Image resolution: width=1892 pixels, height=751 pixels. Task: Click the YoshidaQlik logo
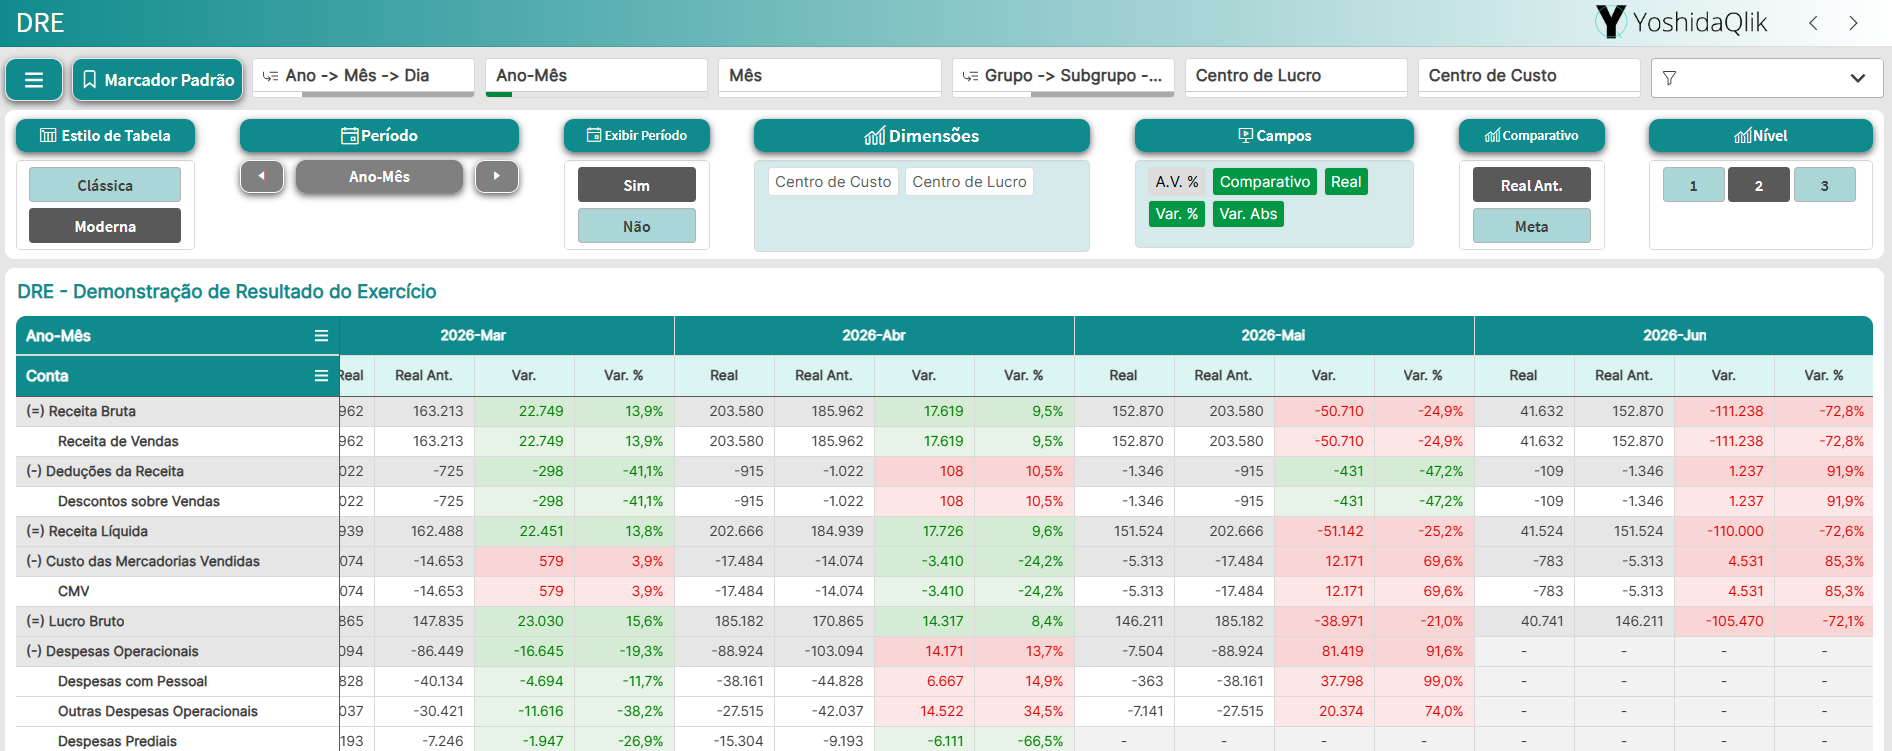click(x=1682, y=22)
